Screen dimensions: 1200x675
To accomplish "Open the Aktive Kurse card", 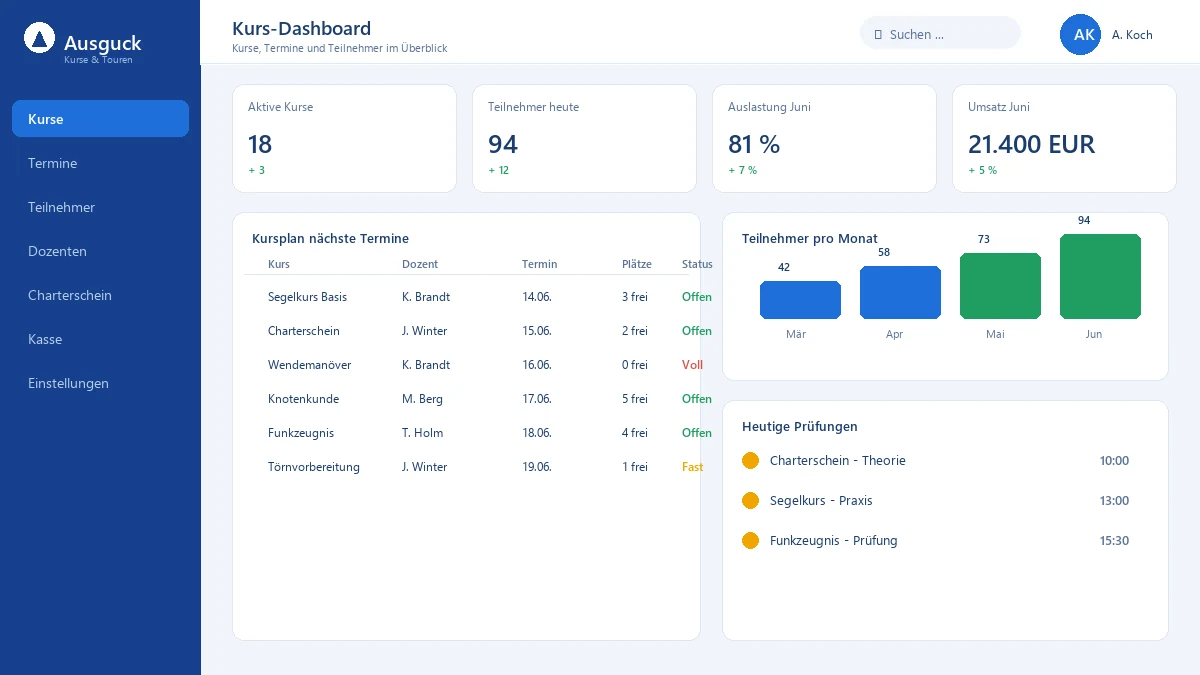I will coord(344,138).
